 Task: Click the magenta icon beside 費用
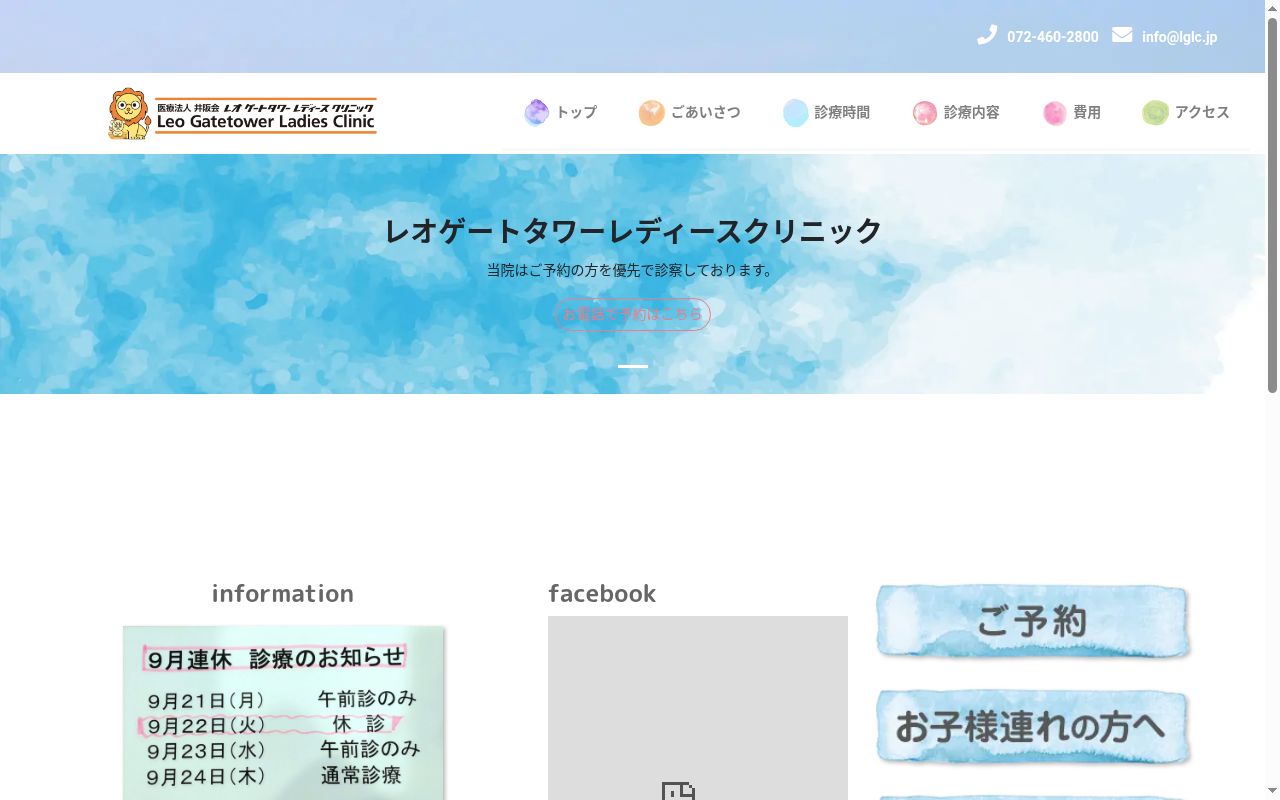1054,113
